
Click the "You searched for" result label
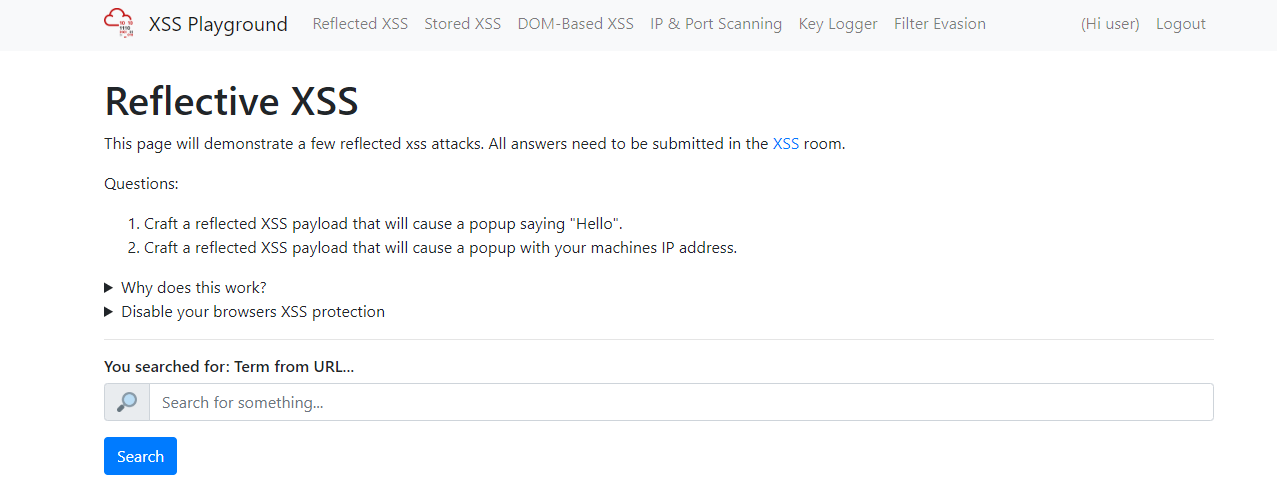point(229,367)
